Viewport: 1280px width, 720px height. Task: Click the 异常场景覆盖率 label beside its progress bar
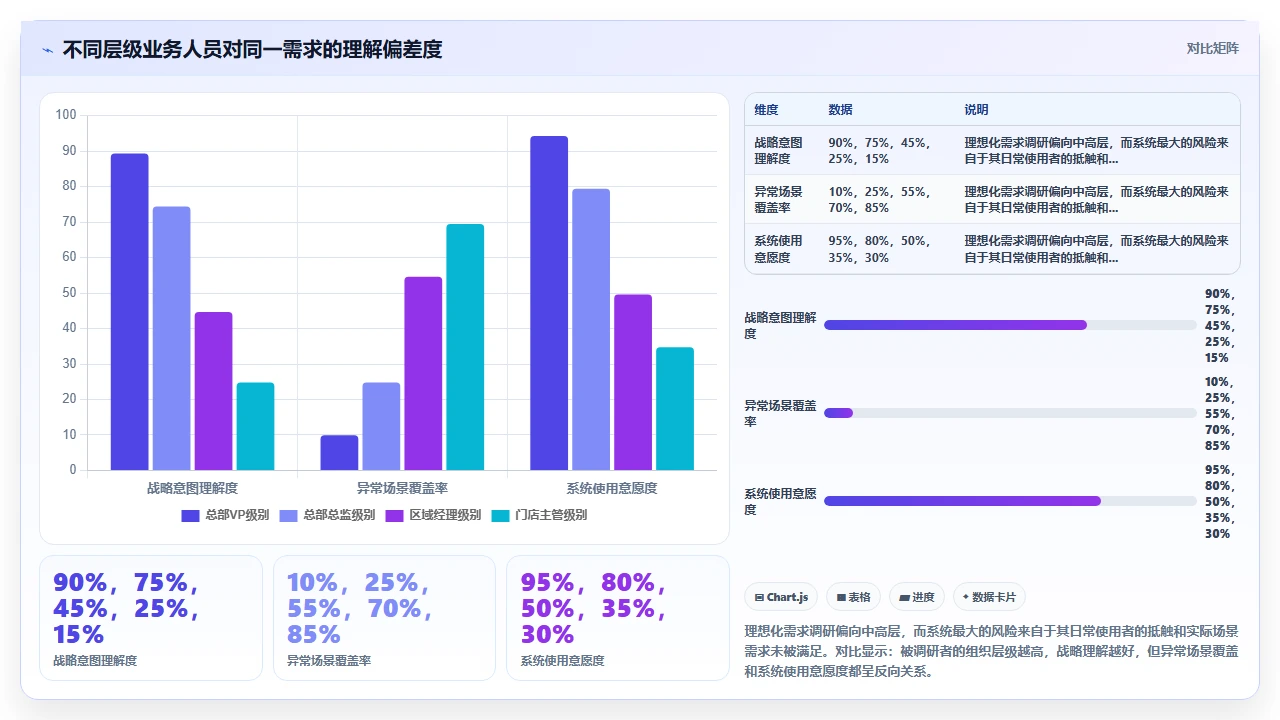pos(780,413)
